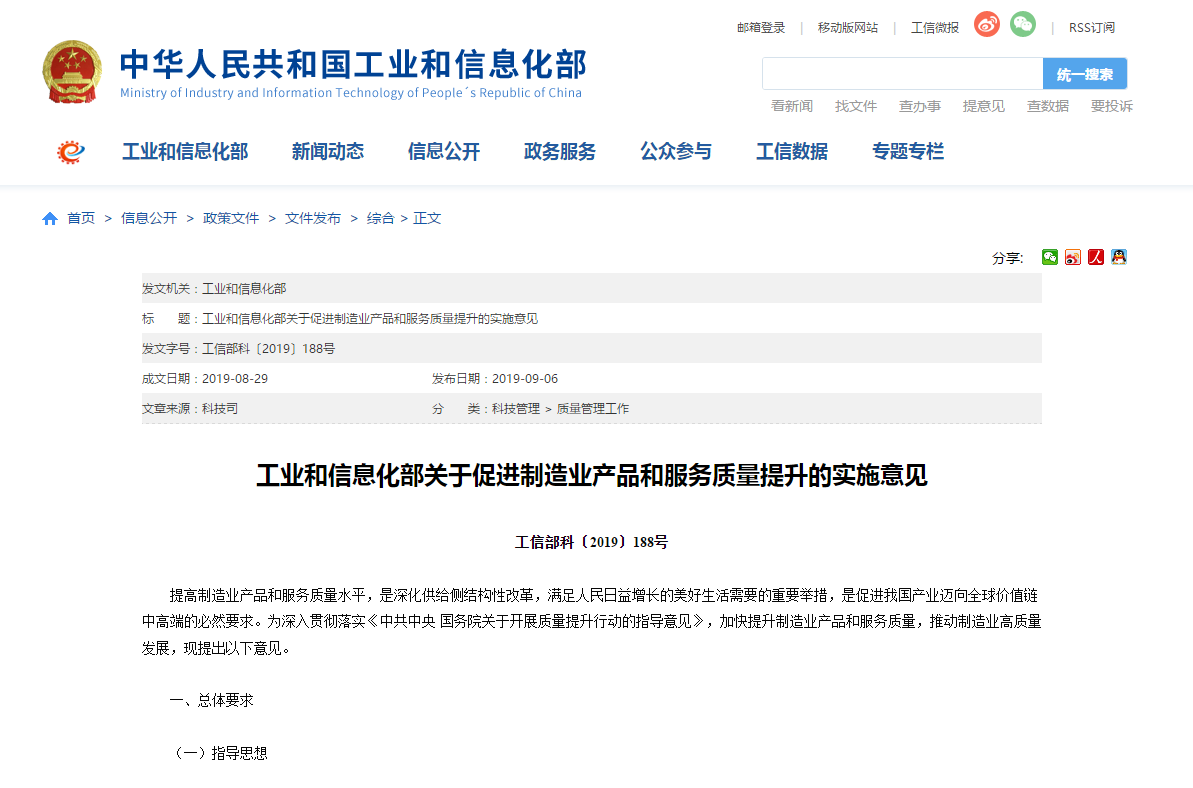1193x788 pixels.
Task: Click the 分享 label
Action: (x=1007, y=259)
